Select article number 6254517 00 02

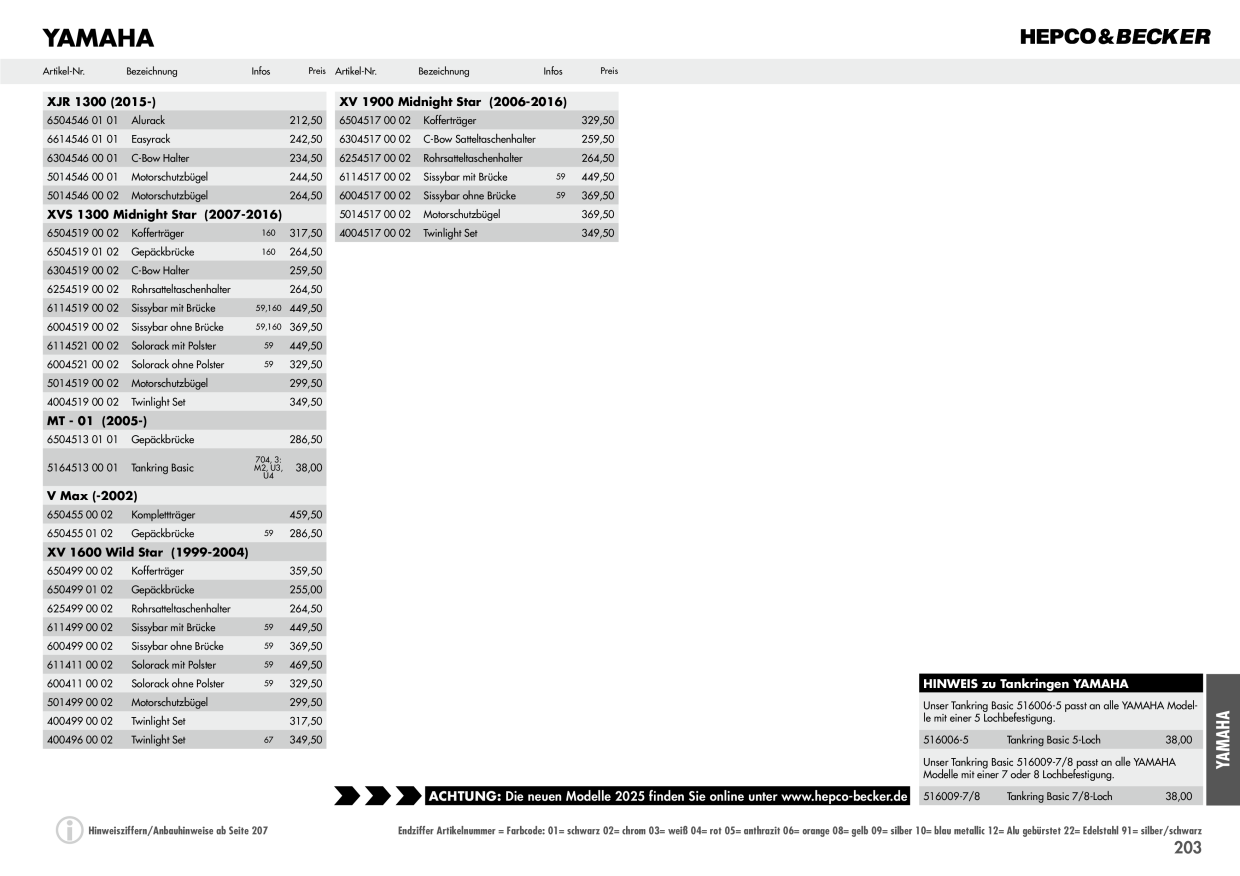pyautogui.click(x=375, y=158)
